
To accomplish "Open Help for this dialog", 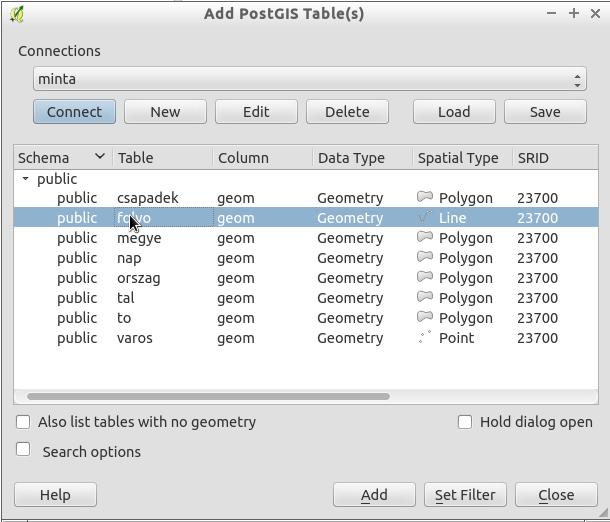I will tap(55, 495).
